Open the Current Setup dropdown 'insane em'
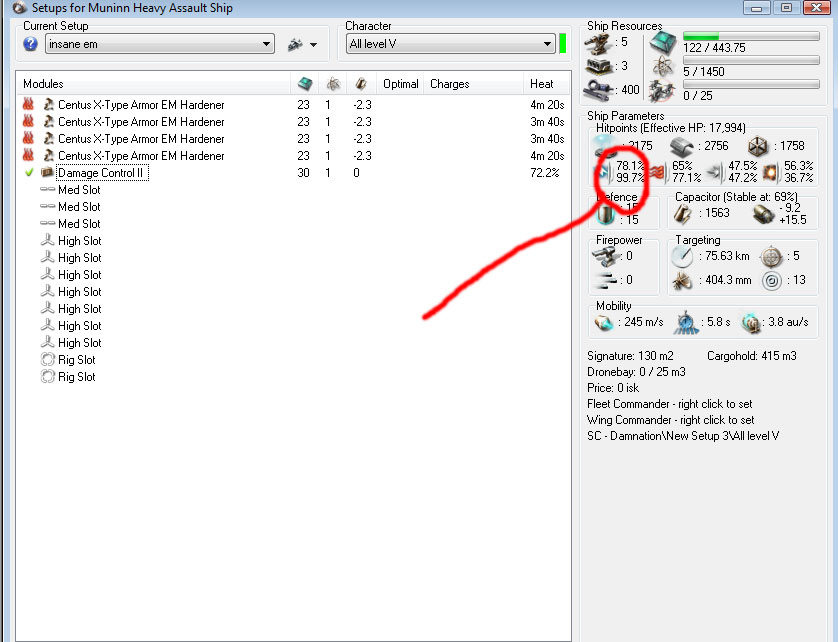Image resolution: width=838 pixels, height=642 pixels. click(160, 44)
